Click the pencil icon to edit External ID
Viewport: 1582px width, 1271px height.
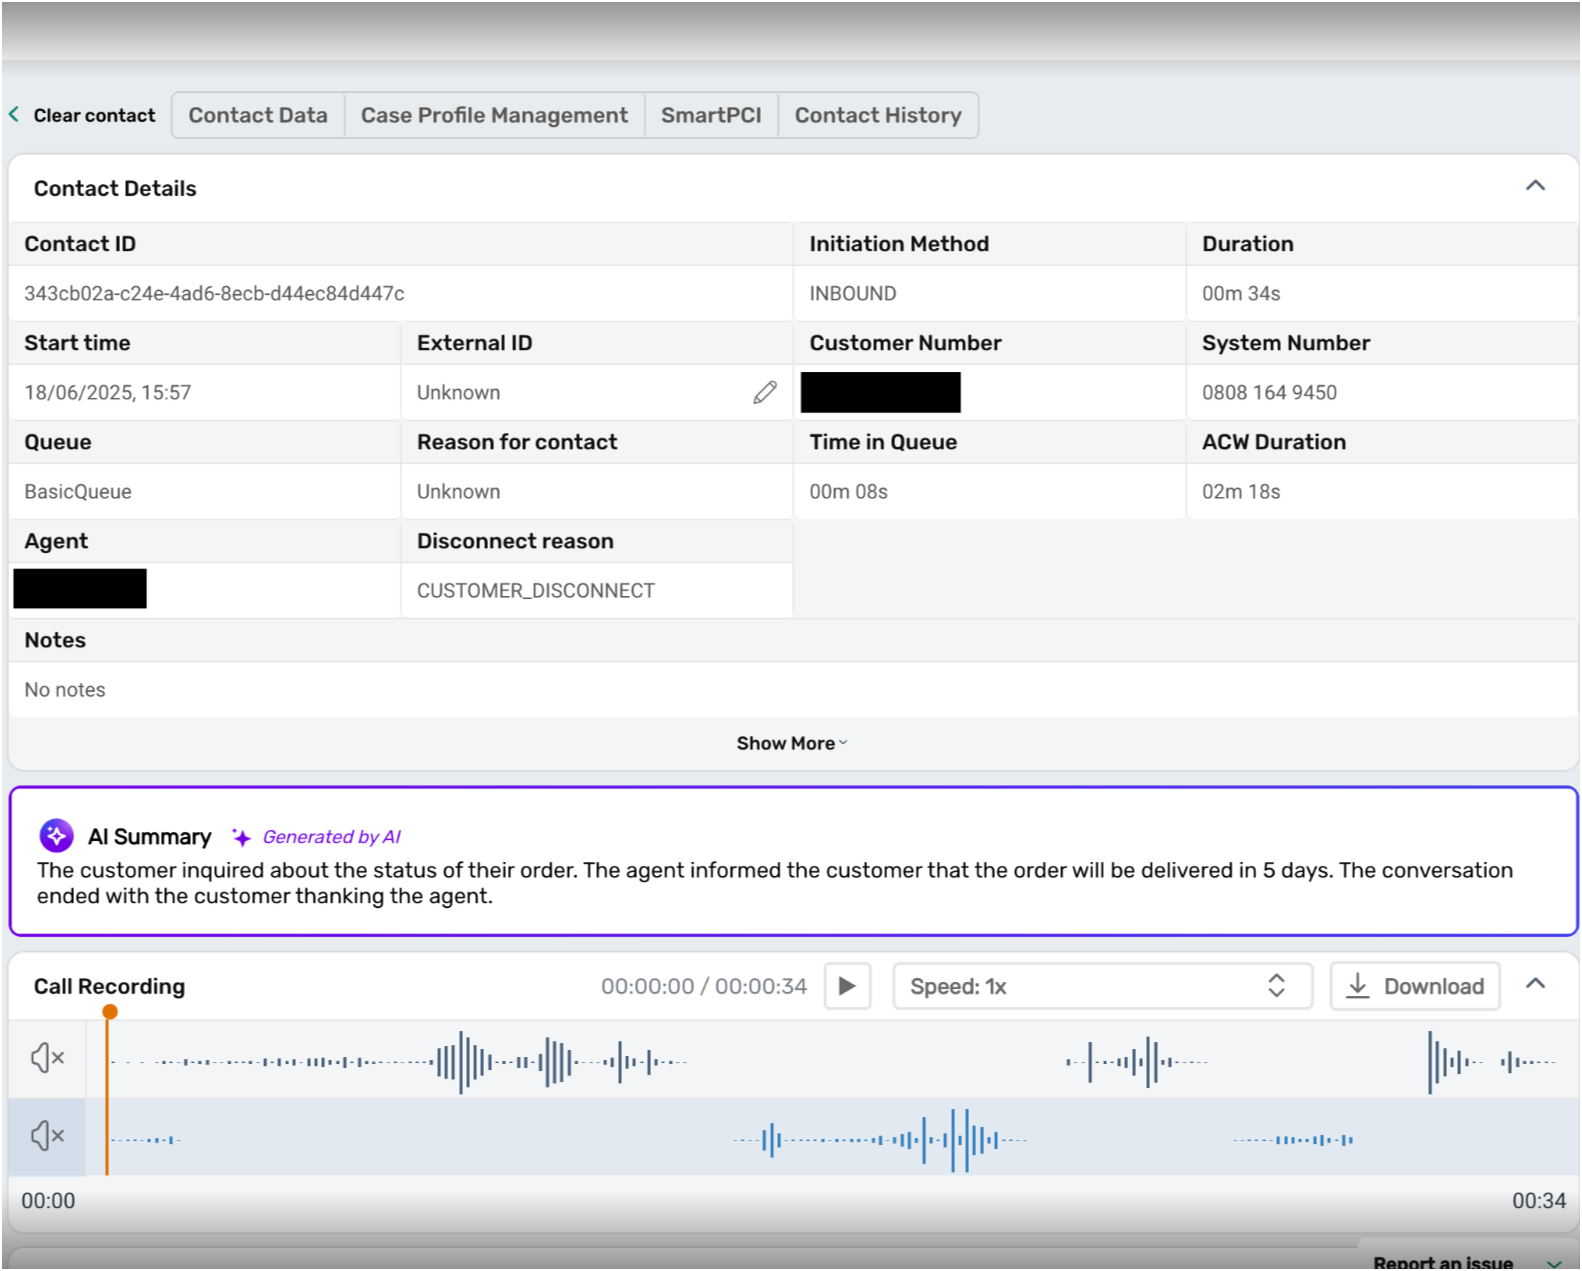(x=765, y=393)
